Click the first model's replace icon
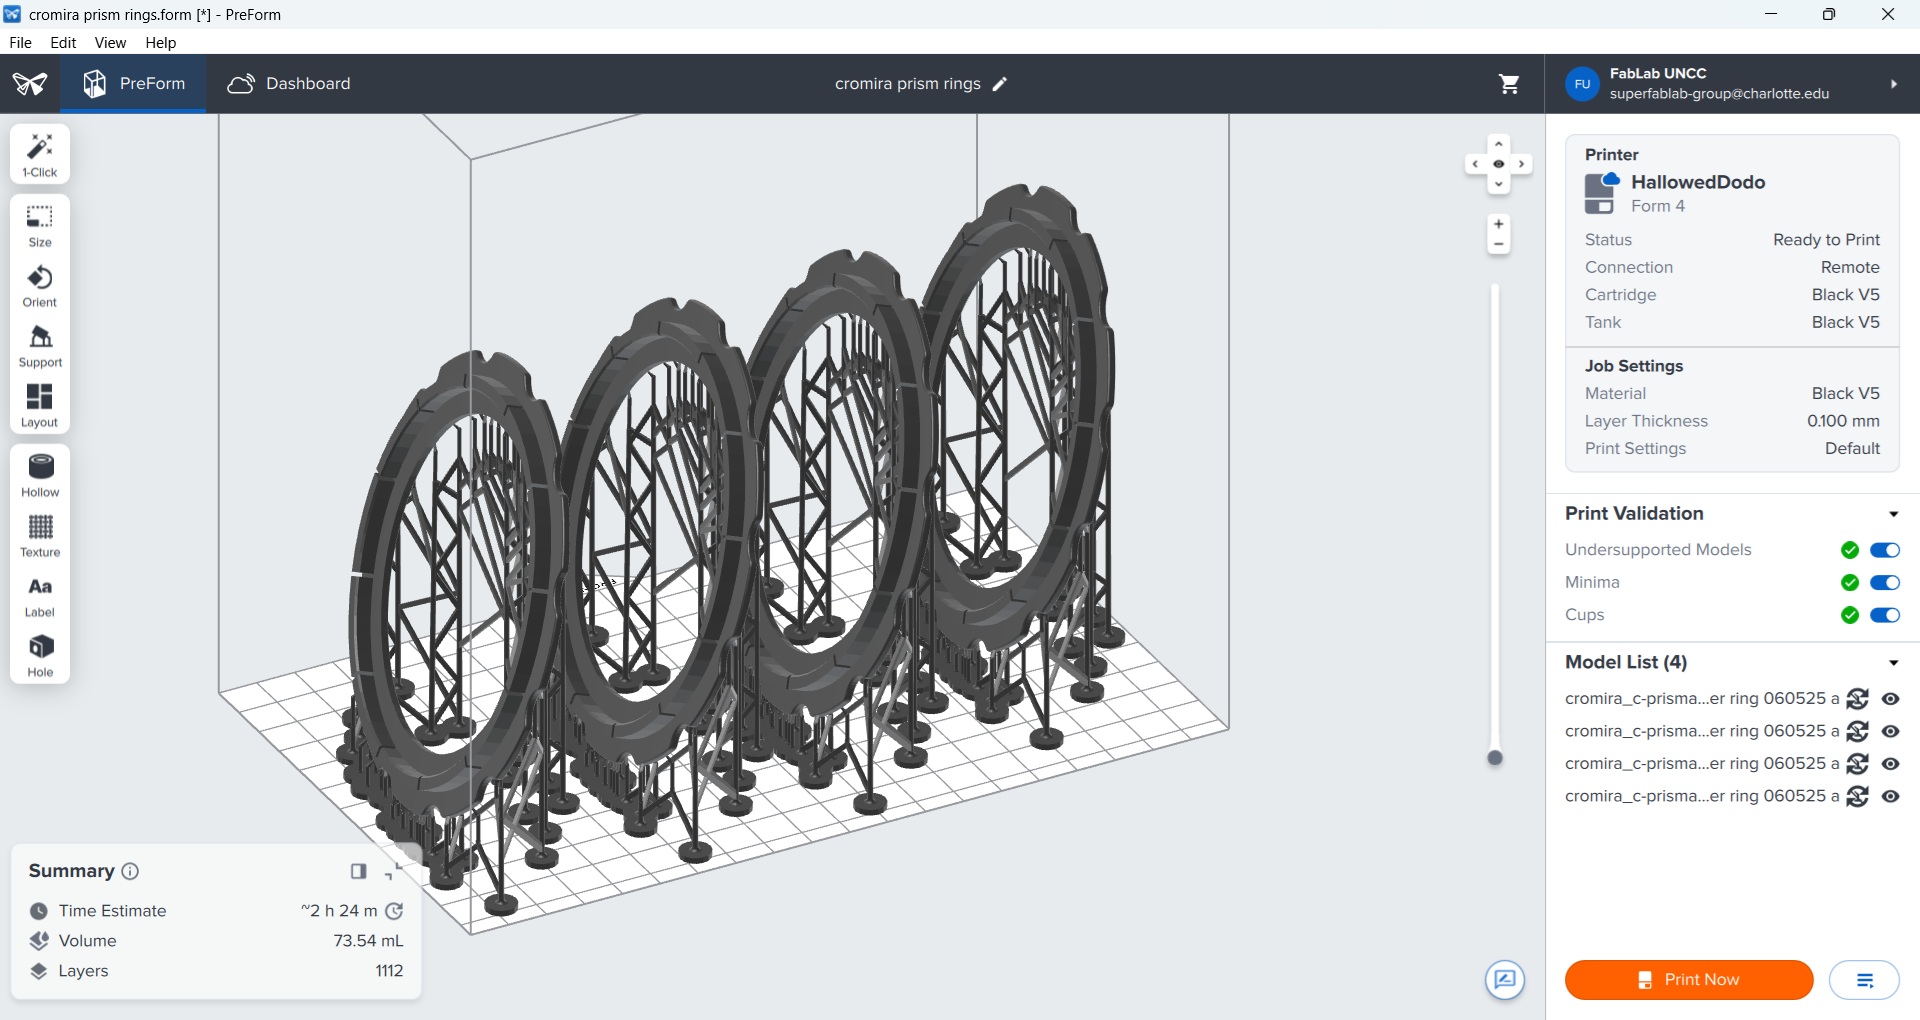This screenshot has width=1920, height=1020. click(x=1858, y=699)
